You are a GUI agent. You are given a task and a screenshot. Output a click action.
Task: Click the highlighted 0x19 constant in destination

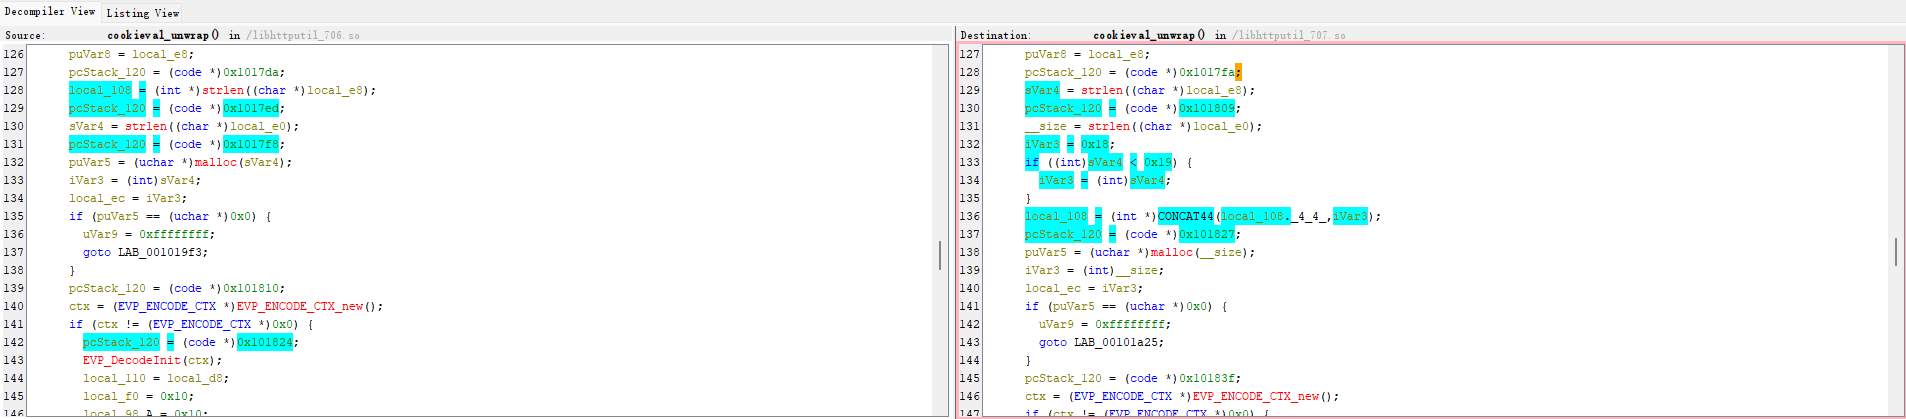pos(1157,162)
